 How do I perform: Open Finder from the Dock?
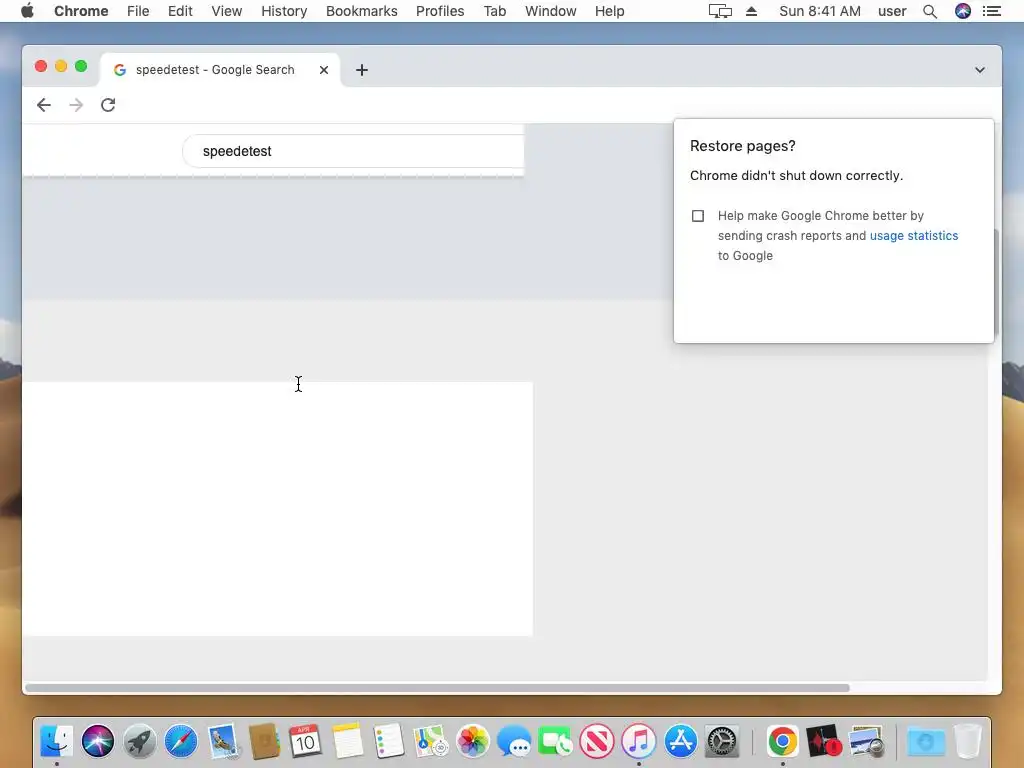pos(57,741)
